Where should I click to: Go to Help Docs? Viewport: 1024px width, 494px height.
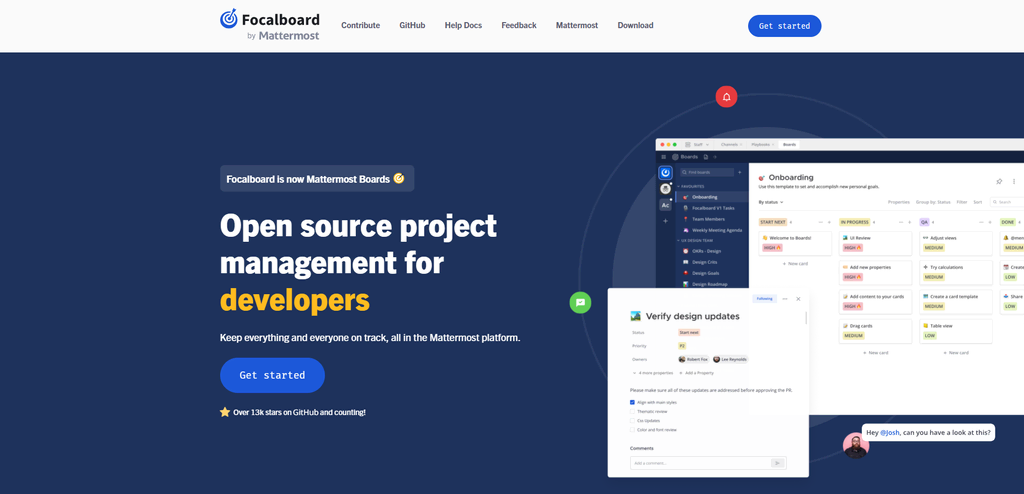click(x=463, y=25)
